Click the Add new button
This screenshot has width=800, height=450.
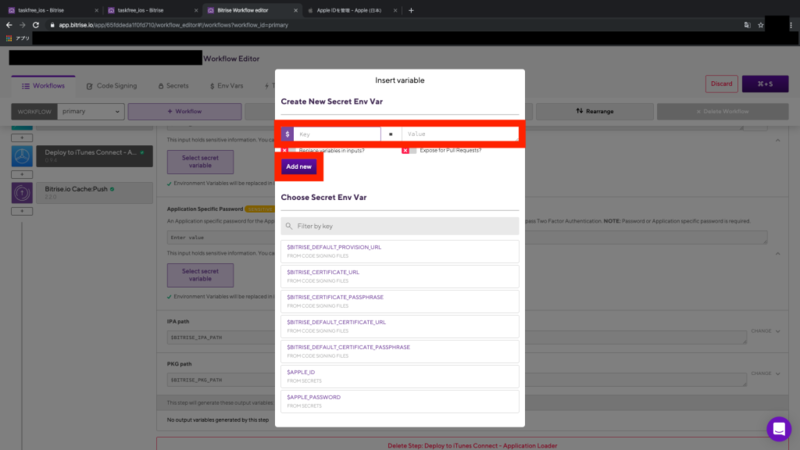point(299,167)
